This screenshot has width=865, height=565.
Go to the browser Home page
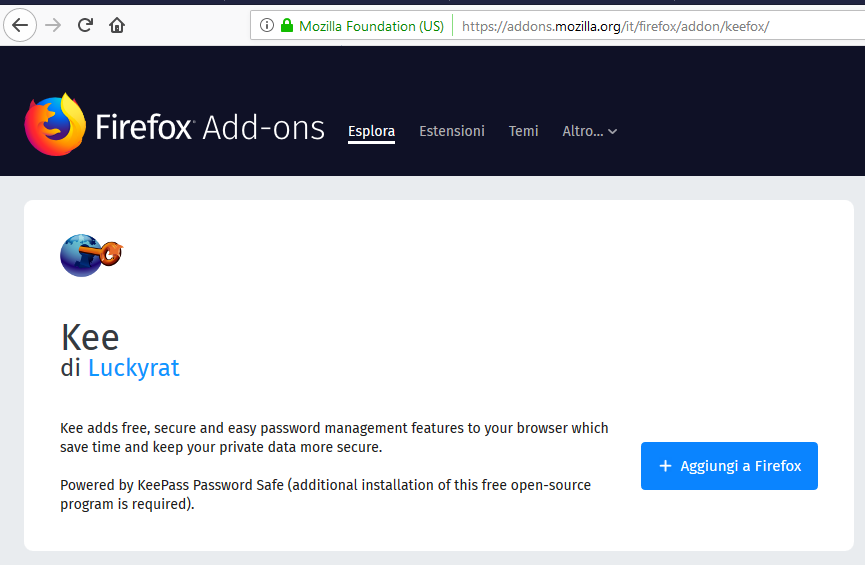coord(117,25)
